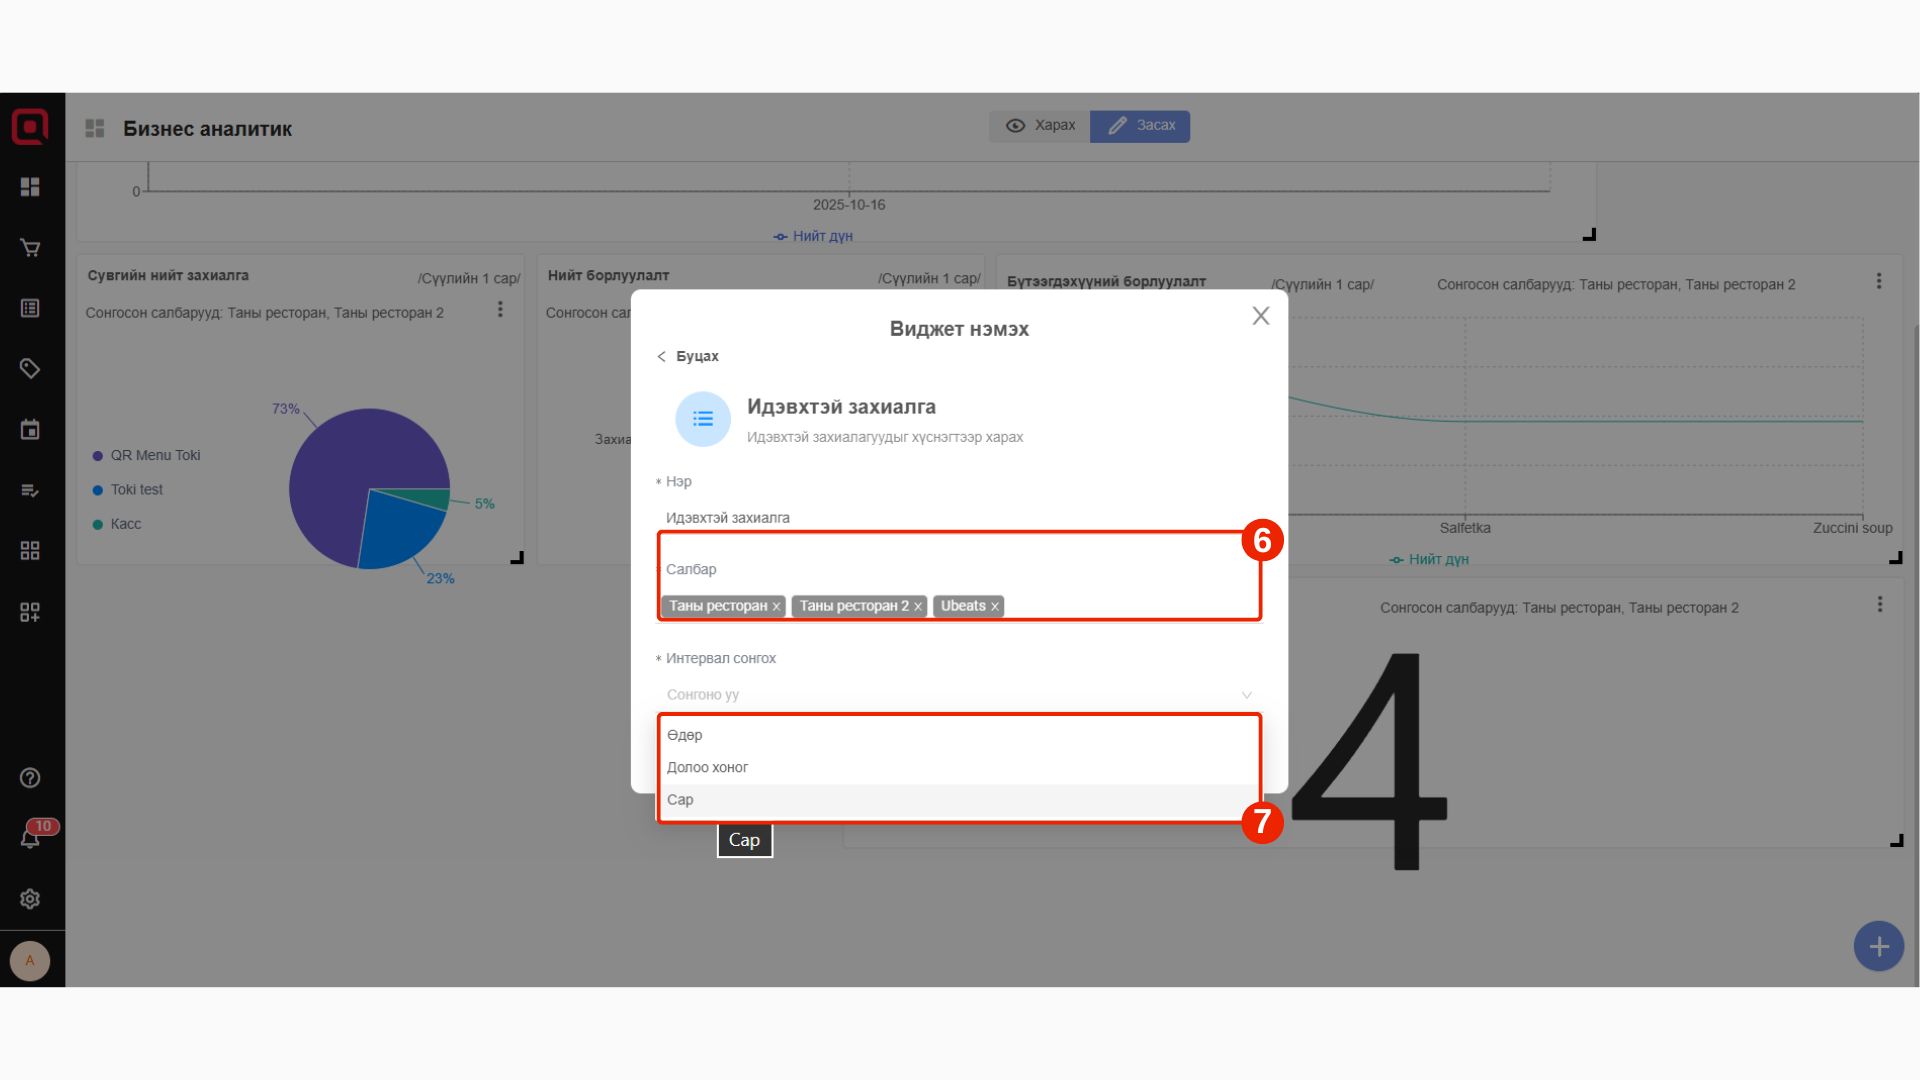Expand the Интервал сонгох dropdown
The width and height of the screenshot is (1920, 1080).
(x=958, y=695)
